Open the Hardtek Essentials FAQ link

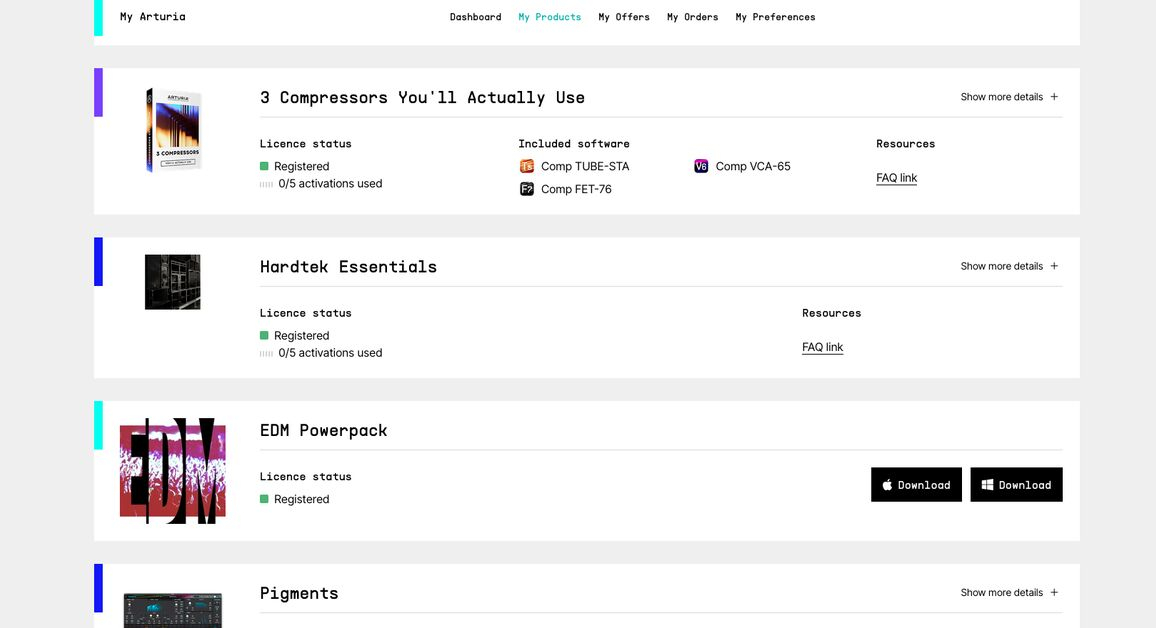[x=822, y=347]
